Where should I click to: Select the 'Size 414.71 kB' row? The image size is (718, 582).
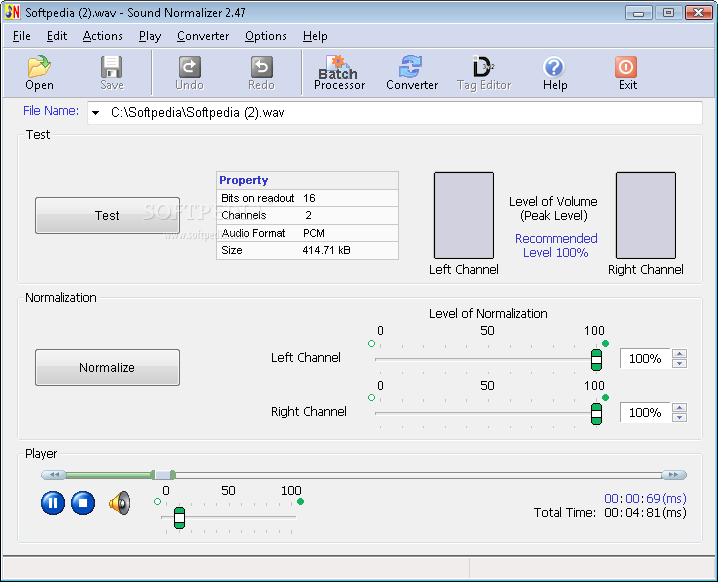click(x=307, y=250)
